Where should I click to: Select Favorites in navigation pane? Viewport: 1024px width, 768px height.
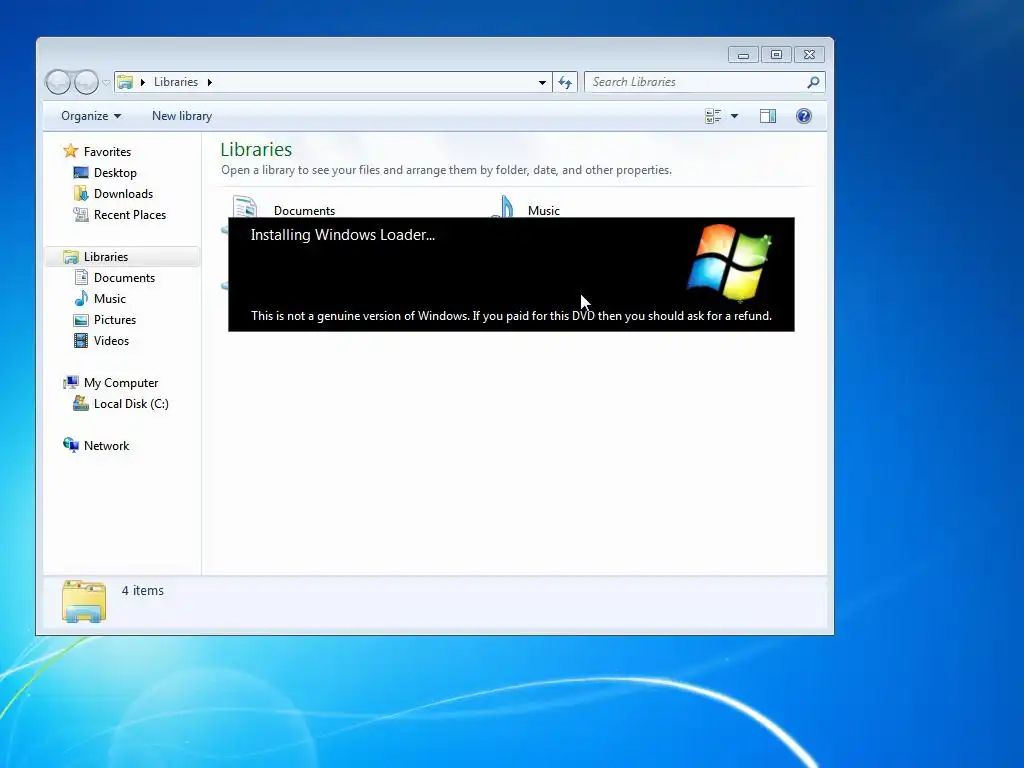(x=107, y=152)
